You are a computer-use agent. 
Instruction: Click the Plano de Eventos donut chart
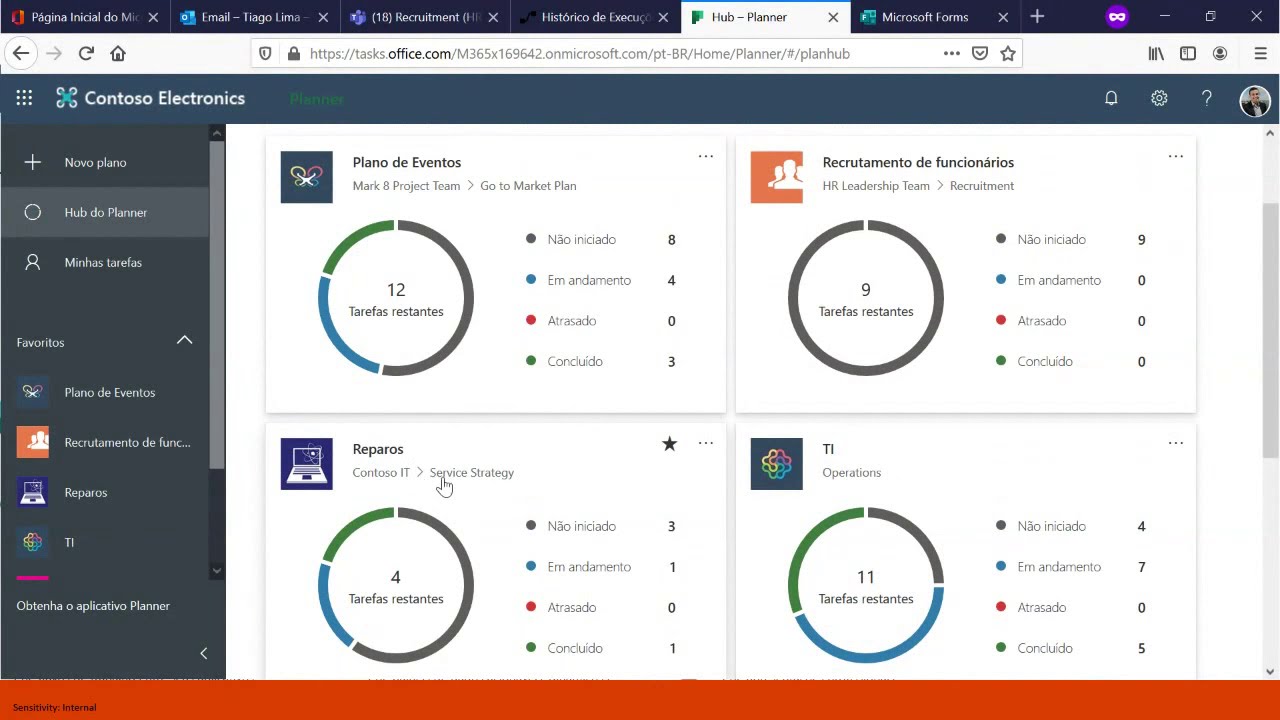tap(396, 298)
